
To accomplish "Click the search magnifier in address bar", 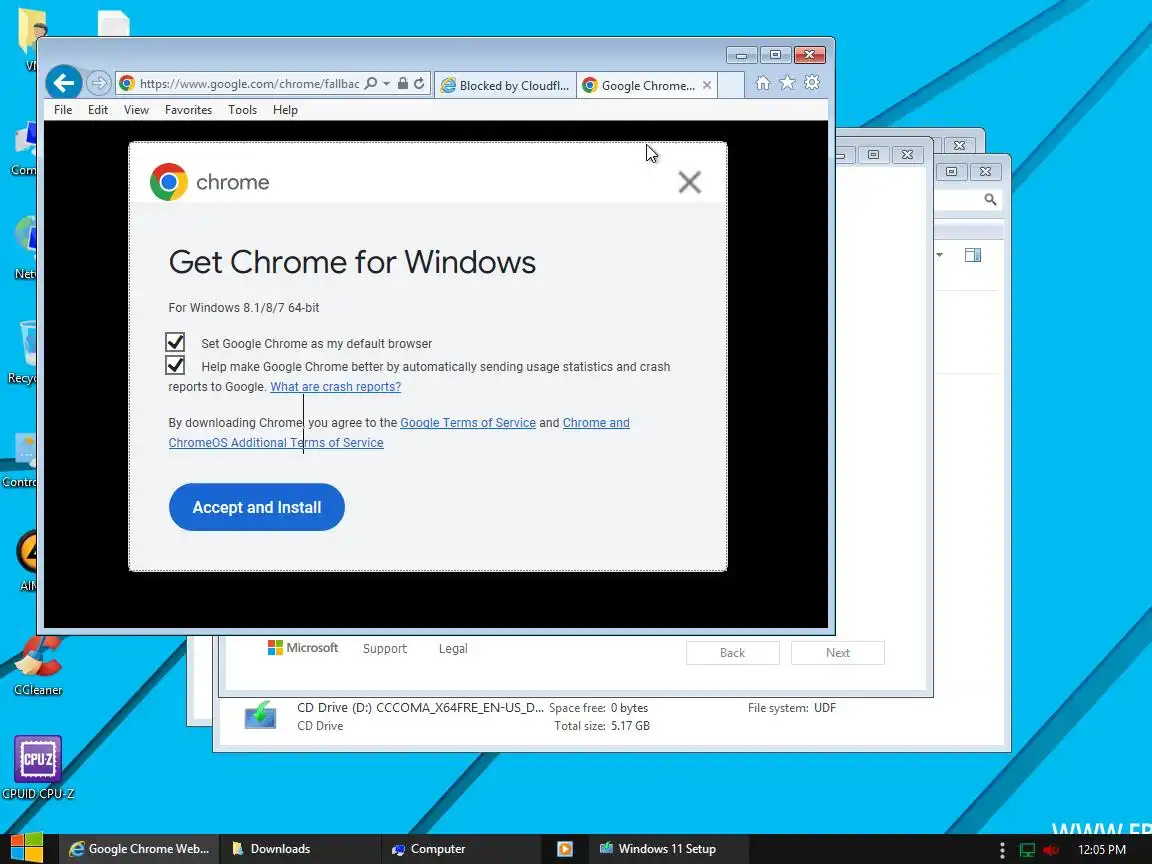I will coord(371,83).
